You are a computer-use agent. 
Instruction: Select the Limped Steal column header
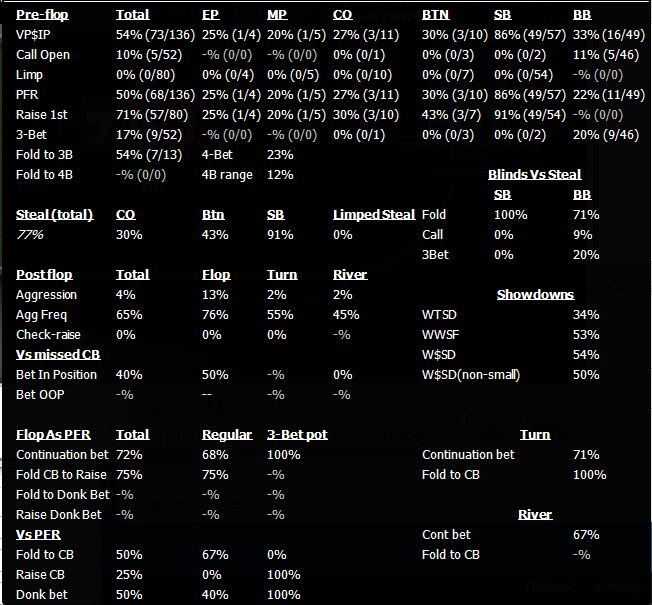click(x=374, y=214)
